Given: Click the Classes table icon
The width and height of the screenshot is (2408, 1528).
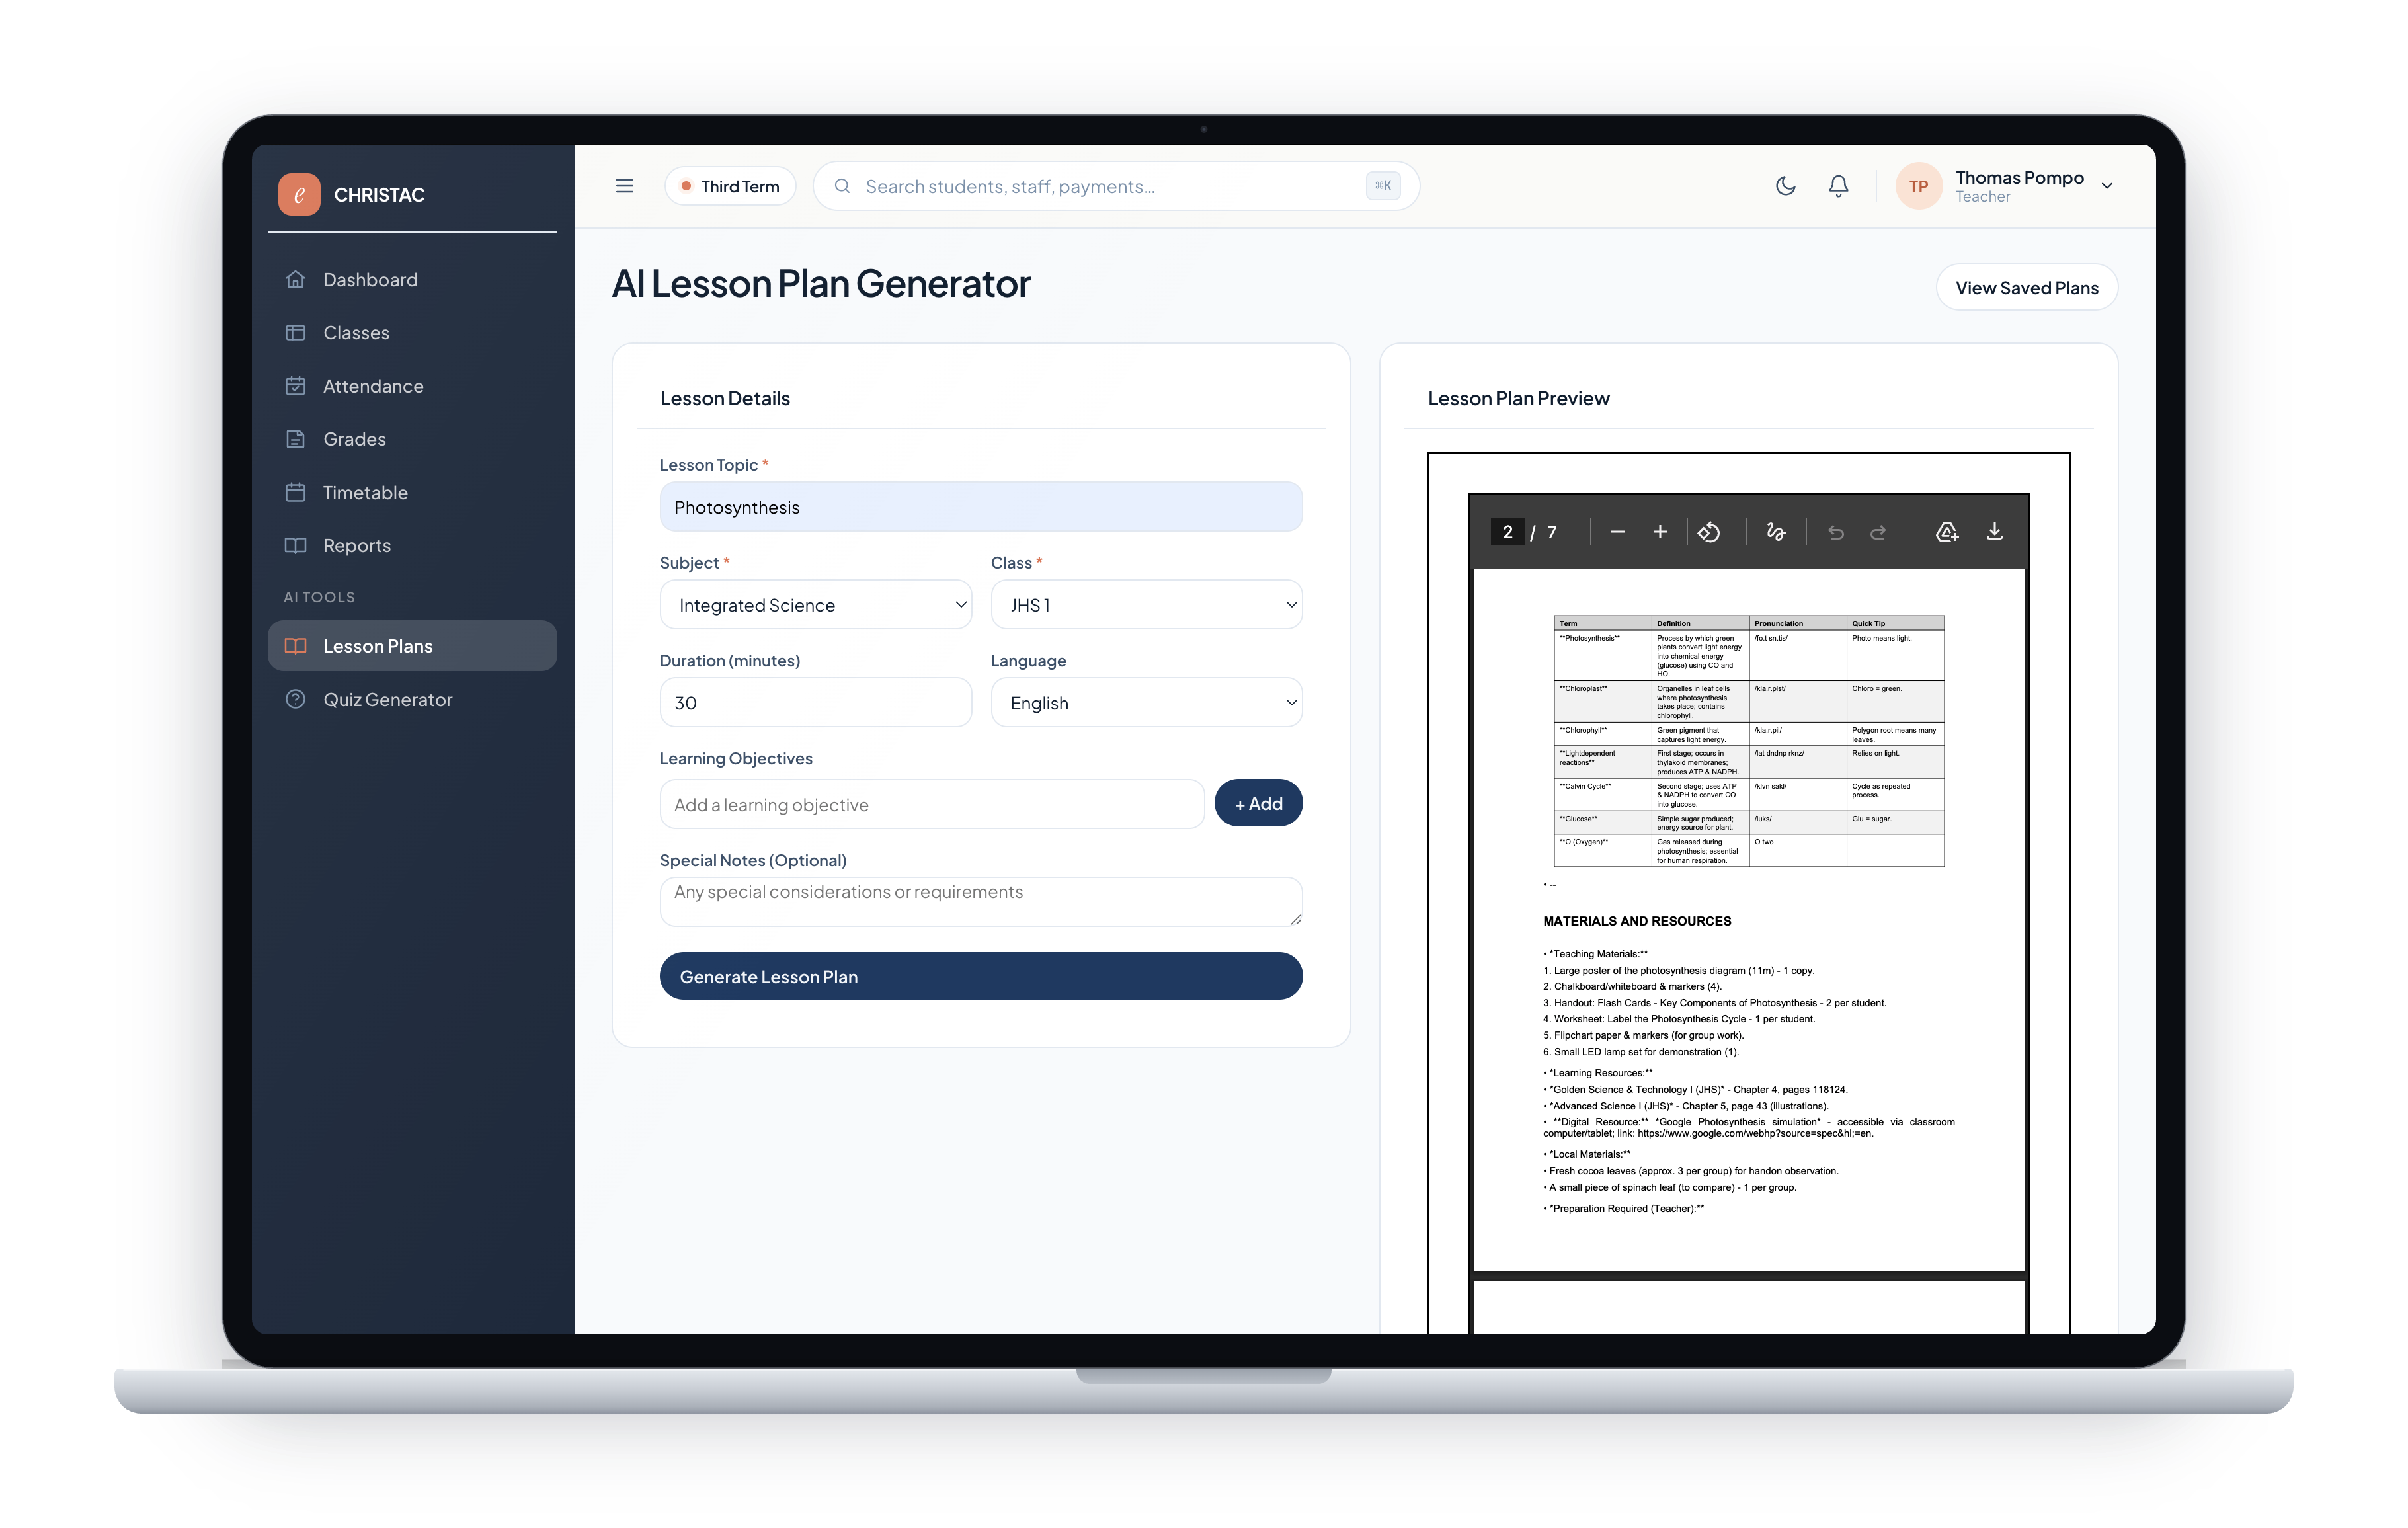Looking at the screenshot, I should (295, 332).
